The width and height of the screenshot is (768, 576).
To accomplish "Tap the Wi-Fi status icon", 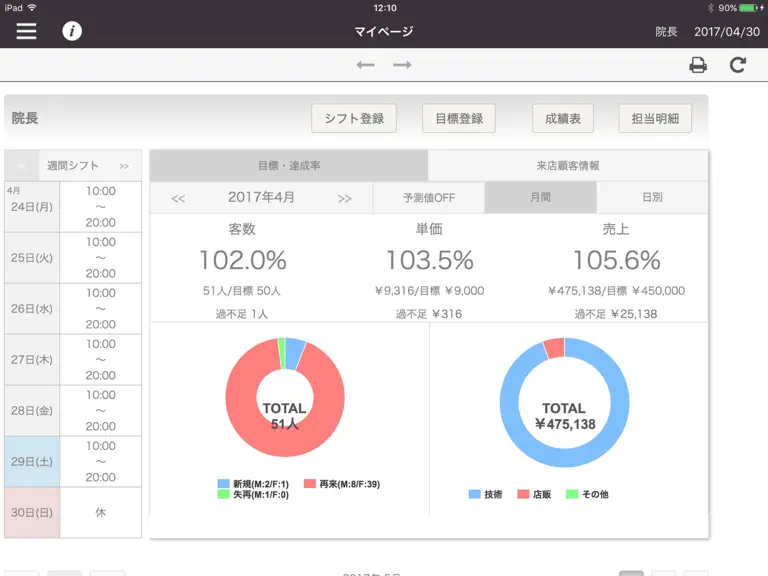I will coord(32,7).
